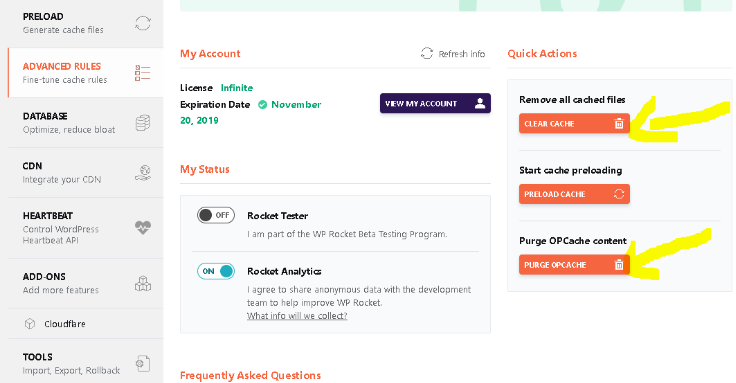The image size is (736, 383).
Task: Click the Refresh info circular icon
Action: [427, 54]
